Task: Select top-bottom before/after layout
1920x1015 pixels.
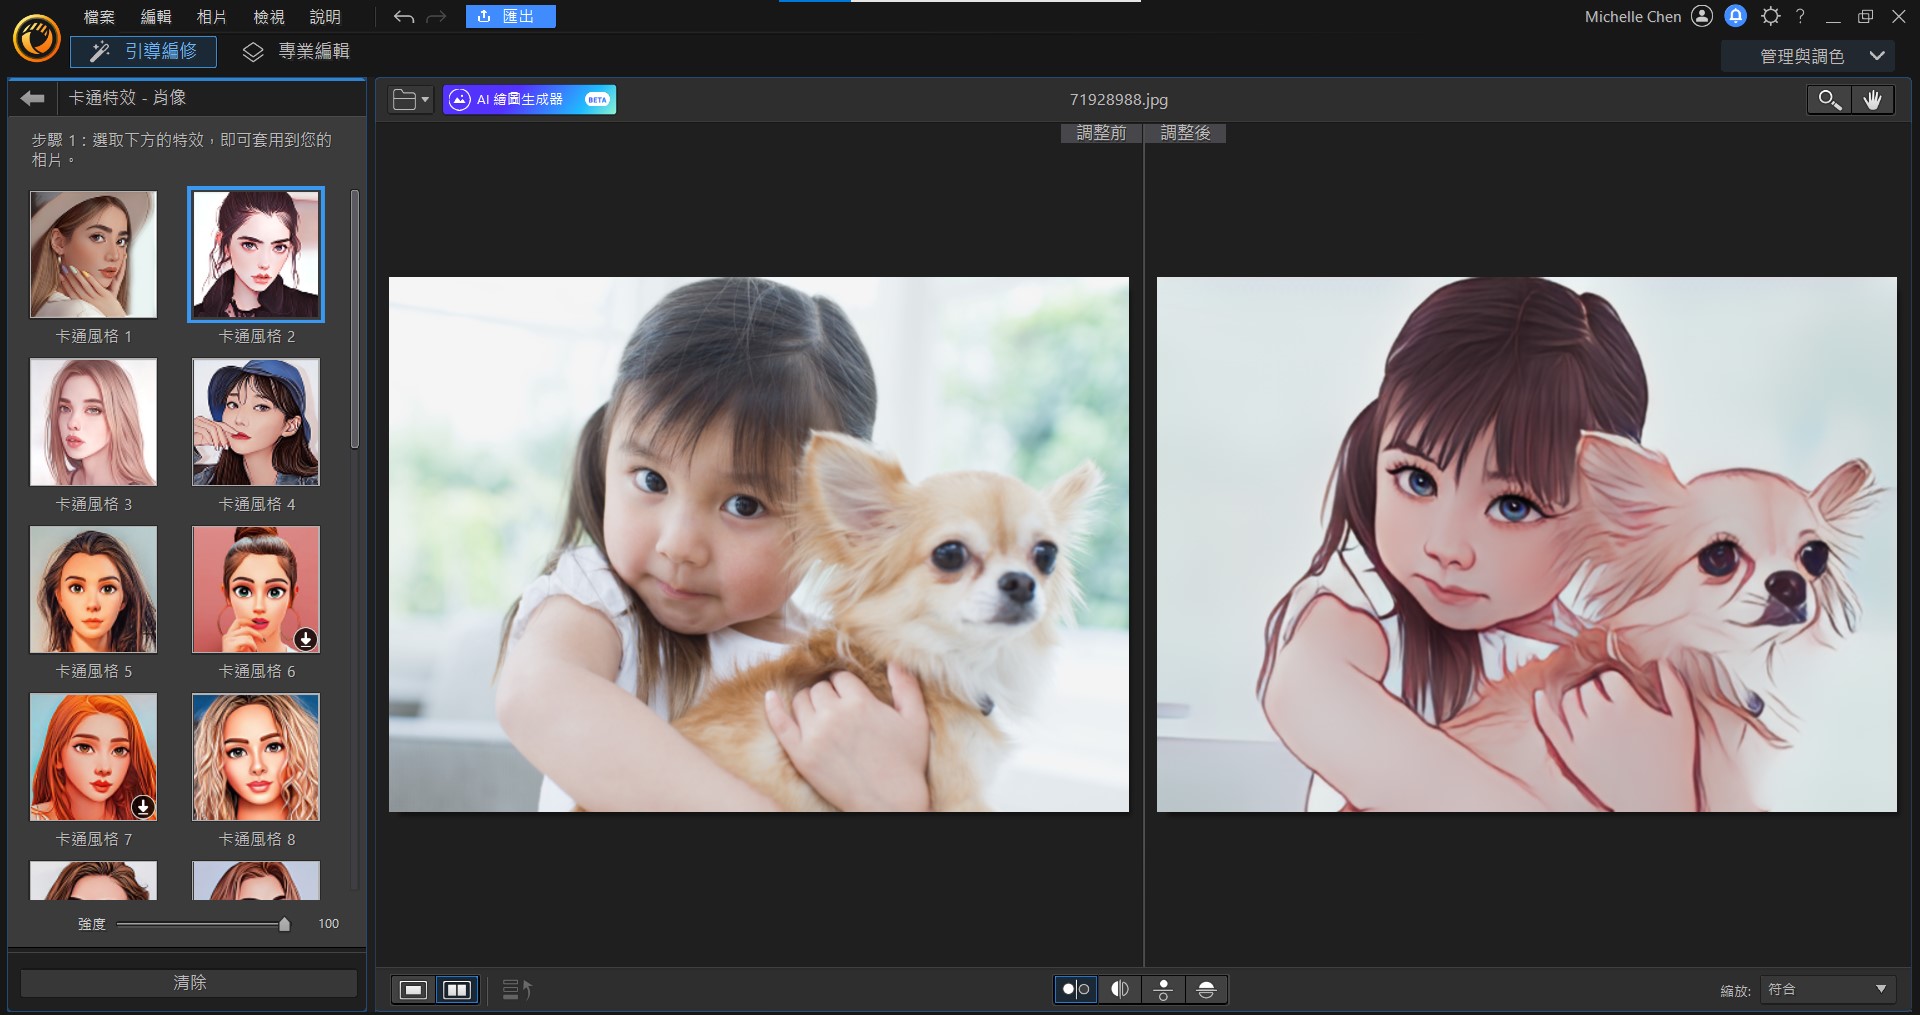Action: 1163,989
